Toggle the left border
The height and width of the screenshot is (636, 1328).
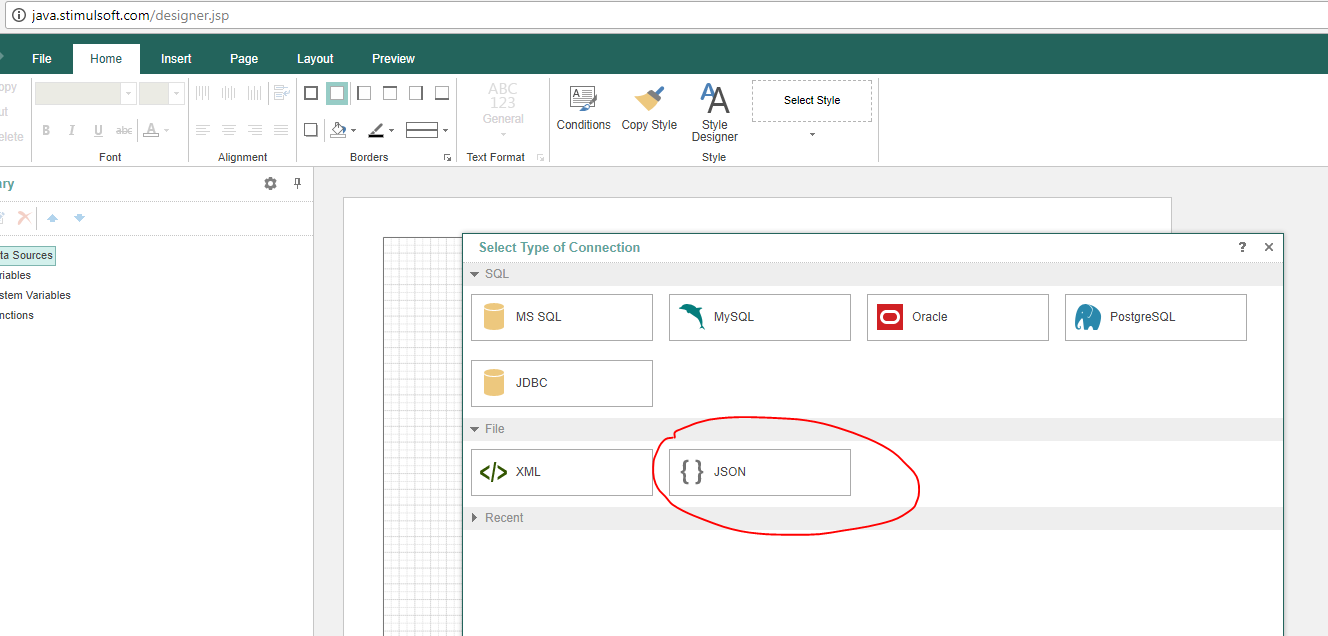pyautogui.click(x=364, y=93)
